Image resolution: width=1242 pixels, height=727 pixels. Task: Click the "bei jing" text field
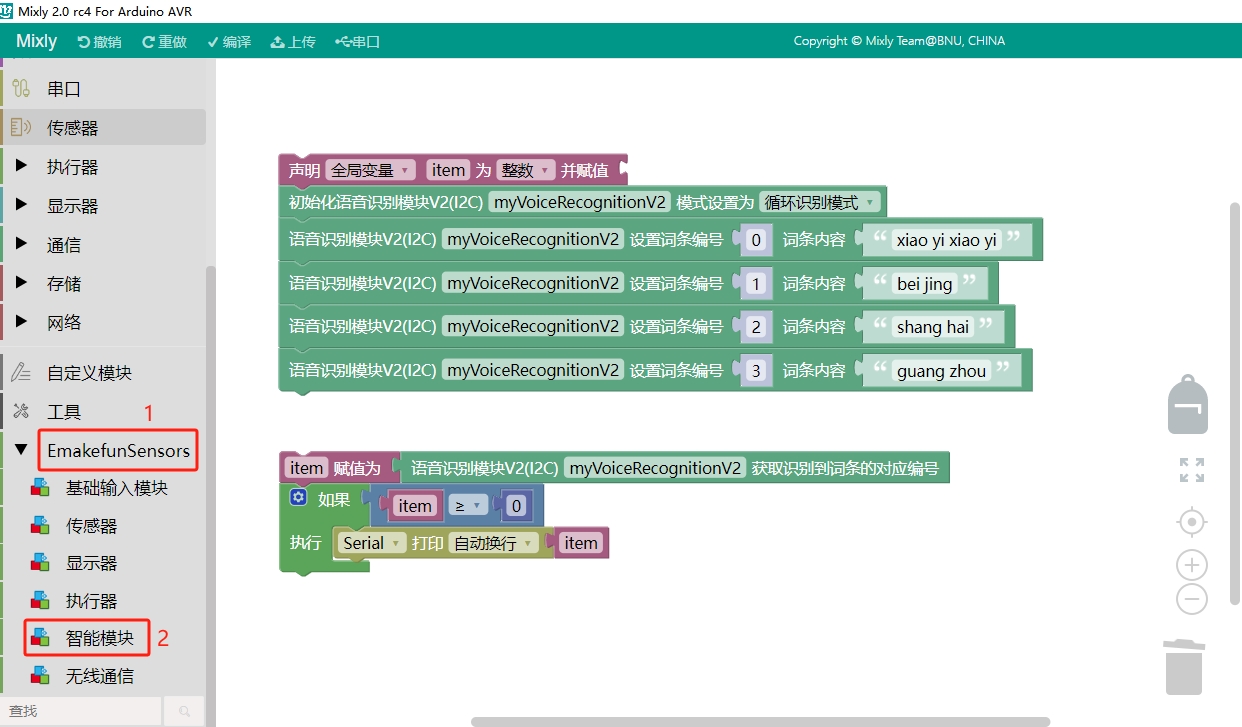pyautogui.click(x=925, y=284)
